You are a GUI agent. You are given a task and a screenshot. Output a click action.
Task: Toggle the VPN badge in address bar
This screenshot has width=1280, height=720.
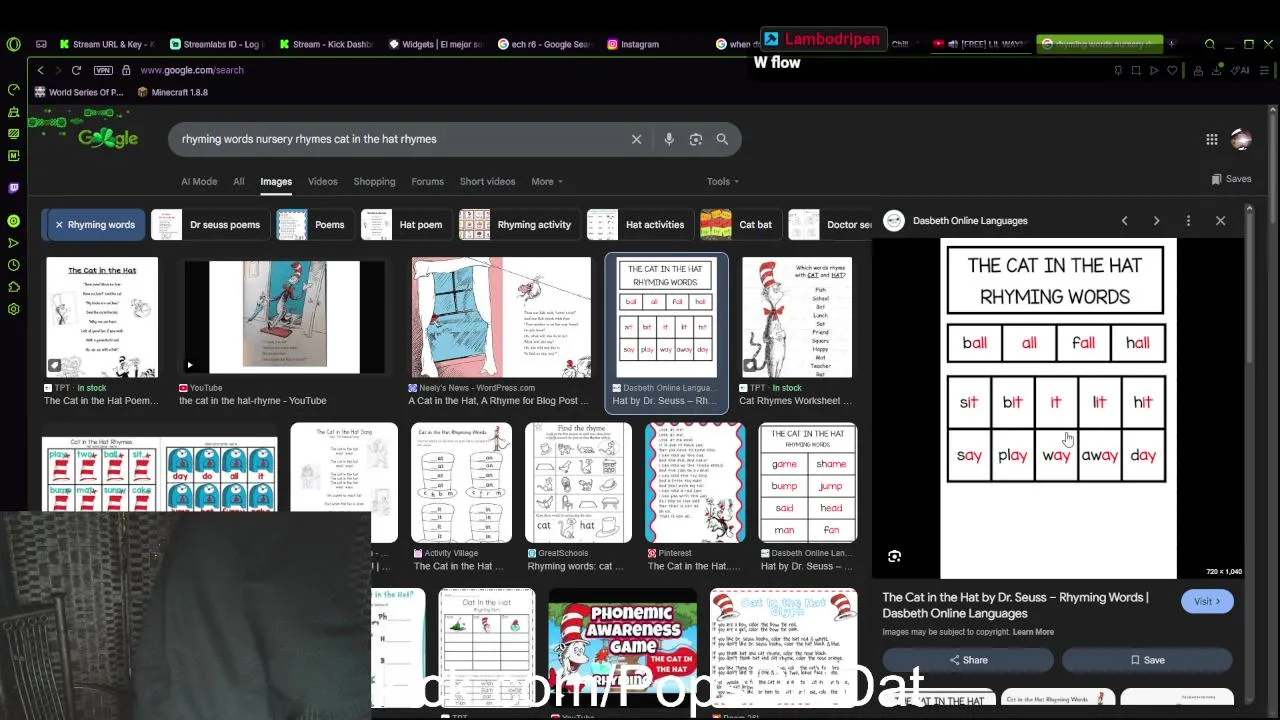[103, 70]
